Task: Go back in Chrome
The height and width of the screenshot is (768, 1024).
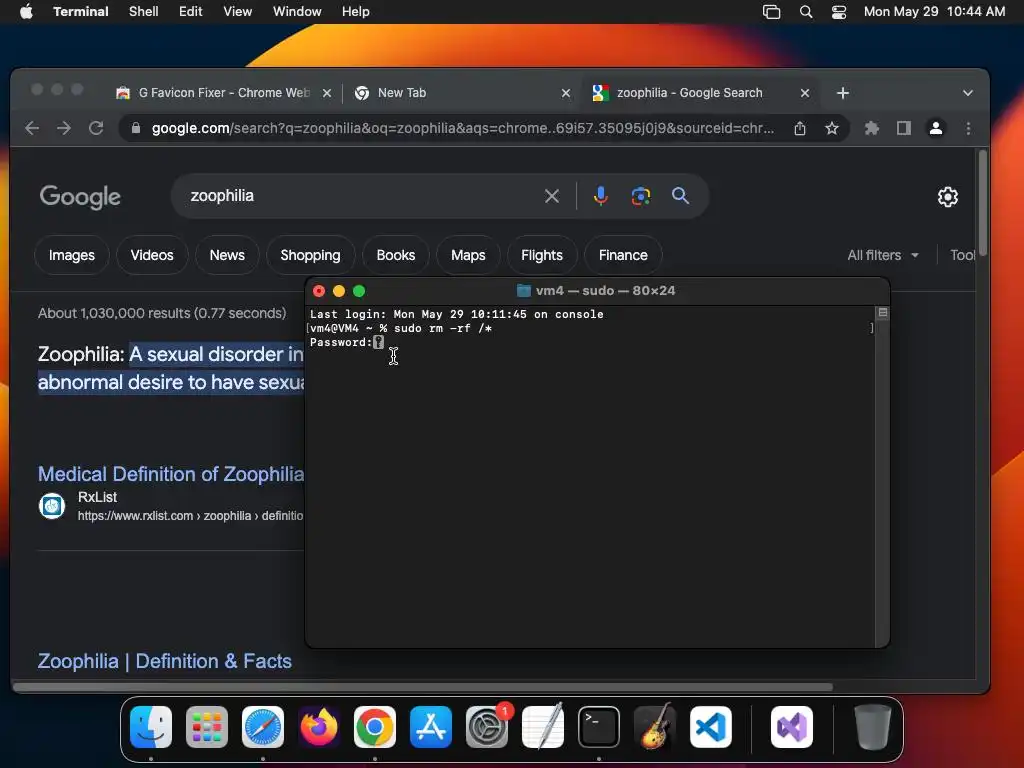Action: [32, 128]
